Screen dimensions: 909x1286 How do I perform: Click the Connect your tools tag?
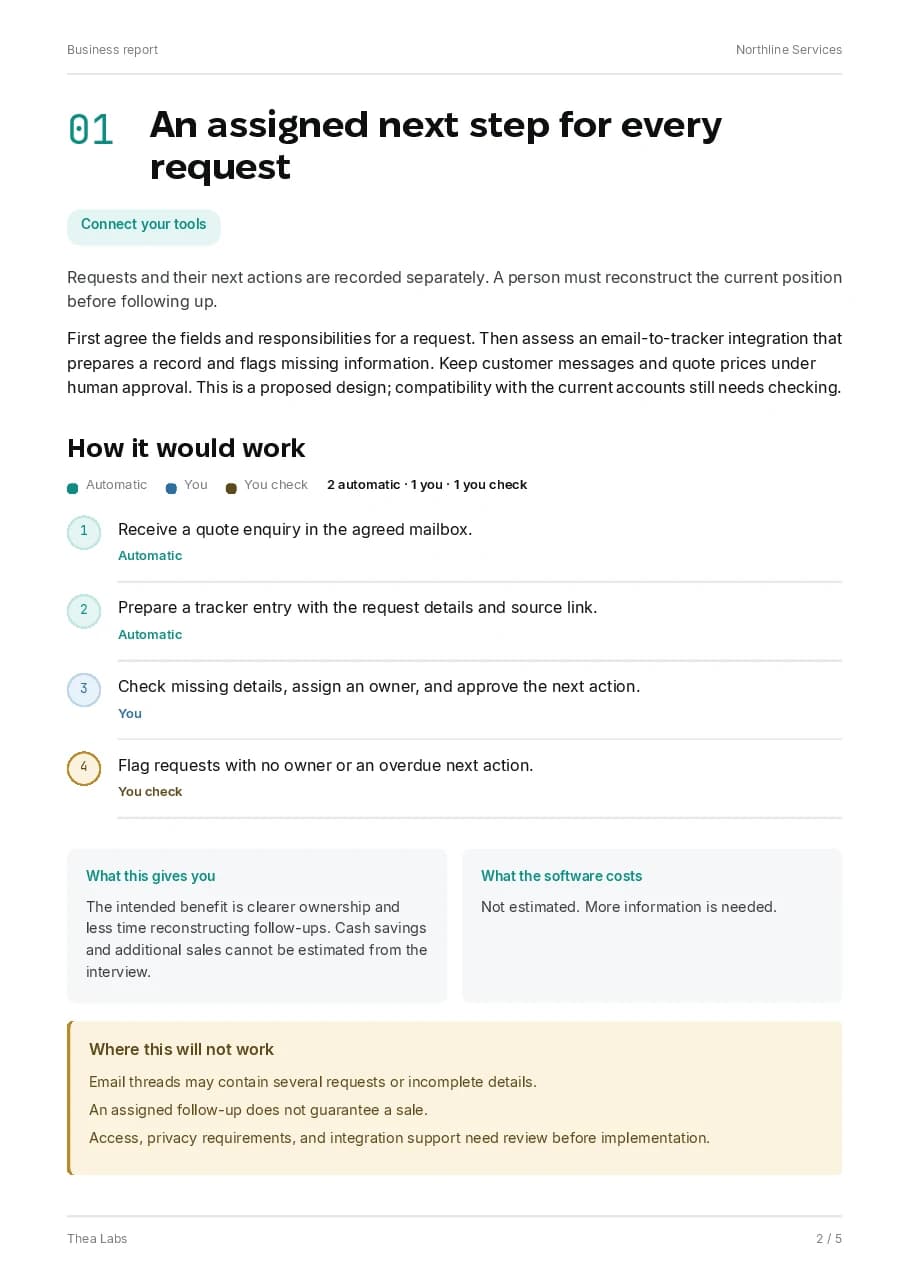click(144, 225)
